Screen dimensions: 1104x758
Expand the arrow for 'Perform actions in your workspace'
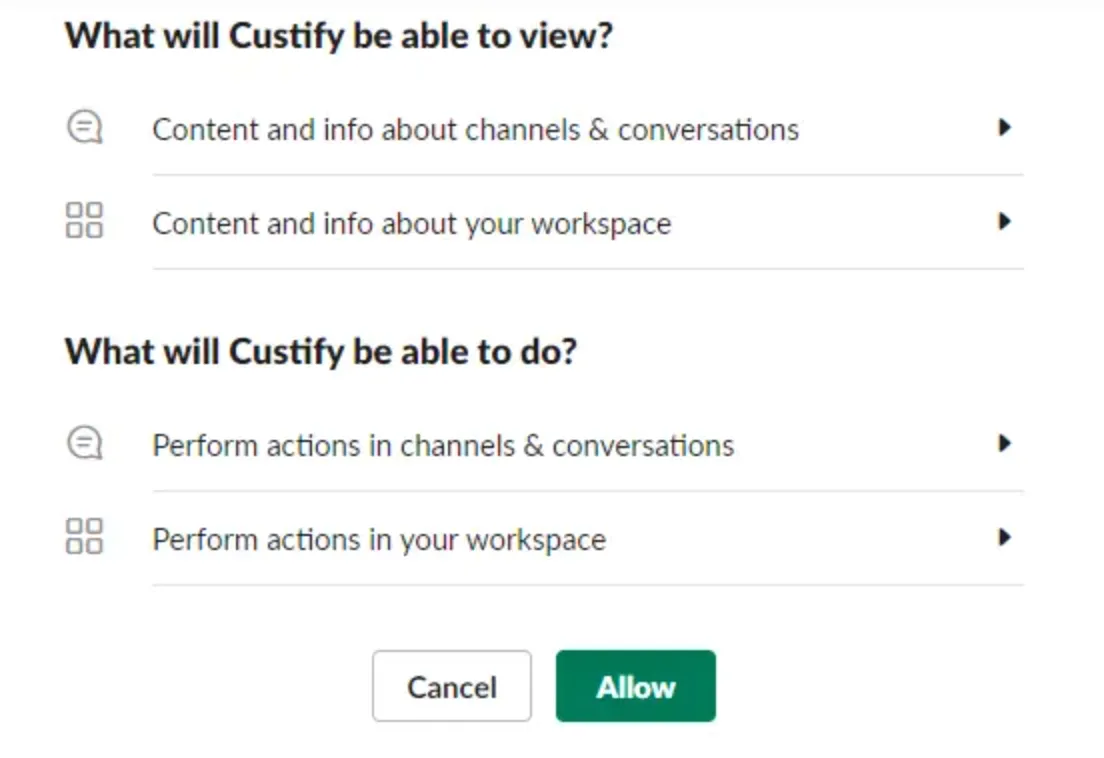[x=1005, y=538]
